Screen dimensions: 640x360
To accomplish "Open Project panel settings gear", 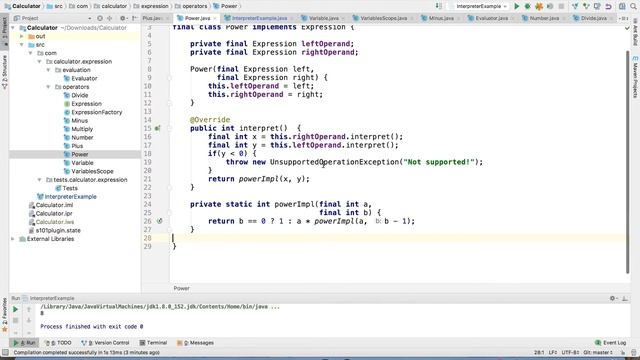I will [122, 18].
